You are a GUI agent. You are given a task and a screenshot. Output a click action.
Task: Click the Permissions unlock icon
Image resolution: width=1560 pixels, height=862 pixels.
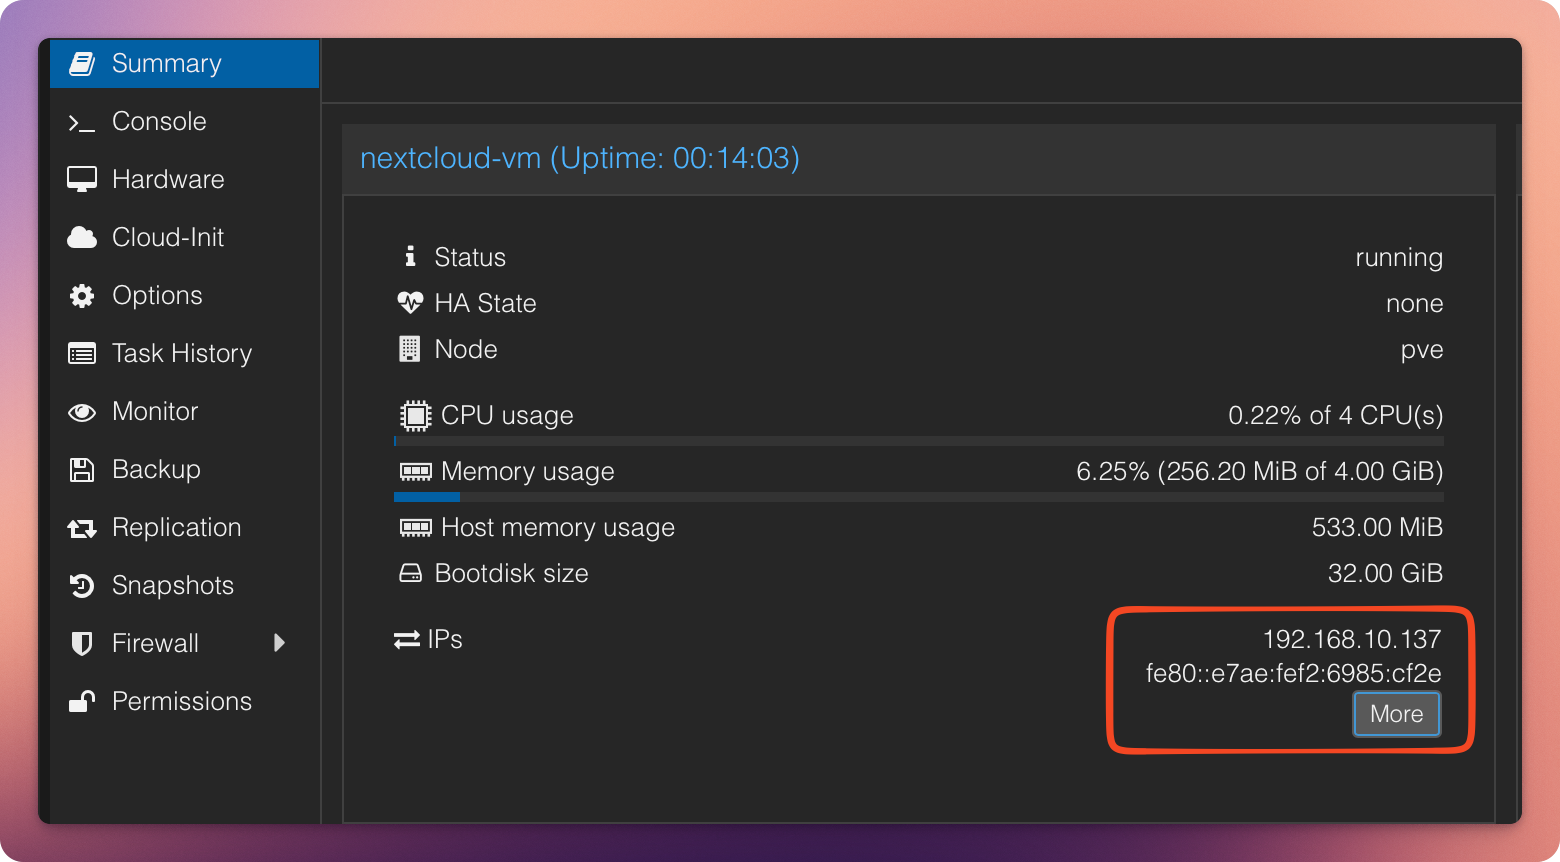click(x=82, y=702)
